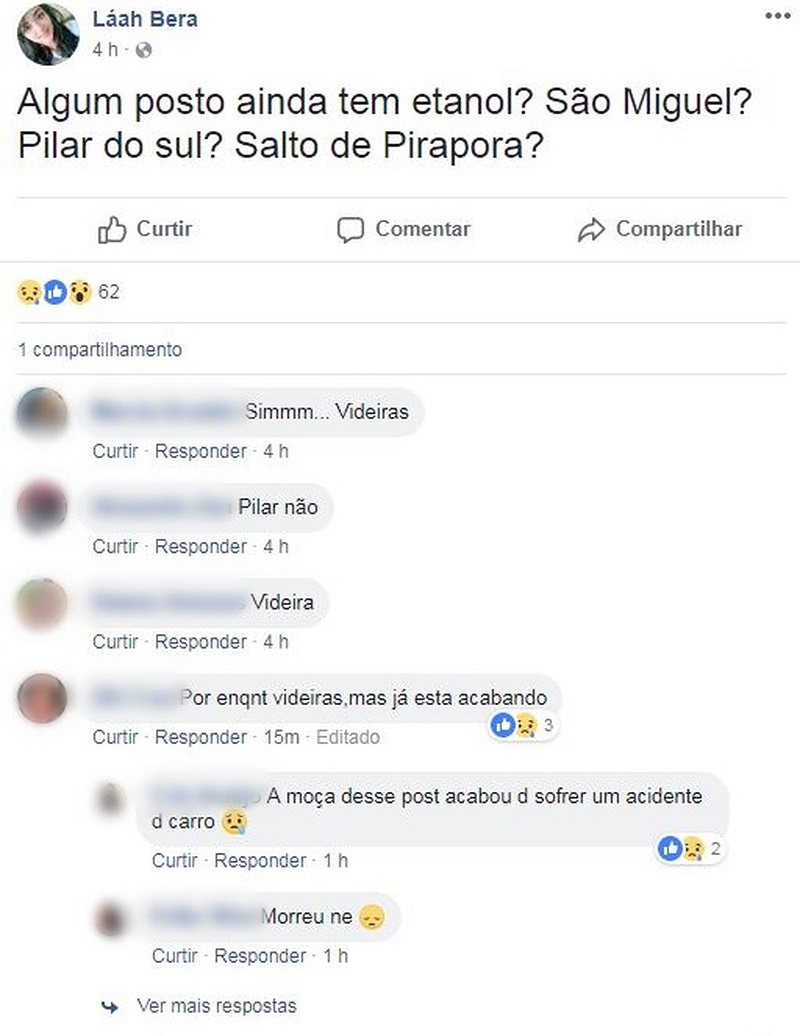Viewport: 800px width, 1036px height.
Task: Open Láah Bera's profile picture
Action: 48,34
